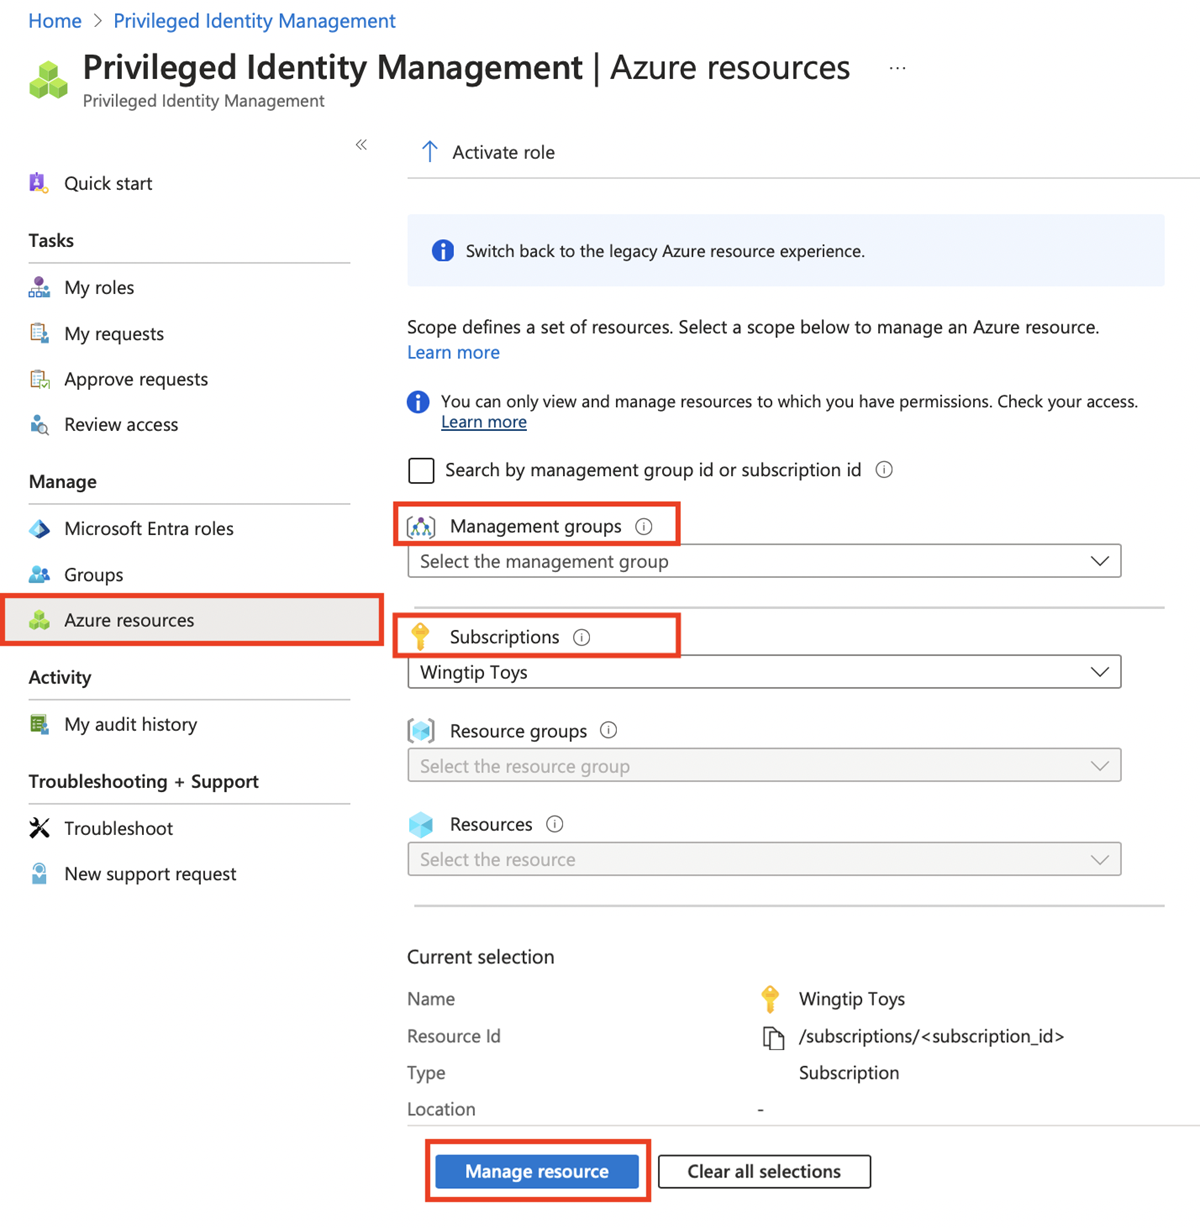The image size is (1200, 1228).
Task: Click the copy icon beside Resource Id
Action: 773,1038
